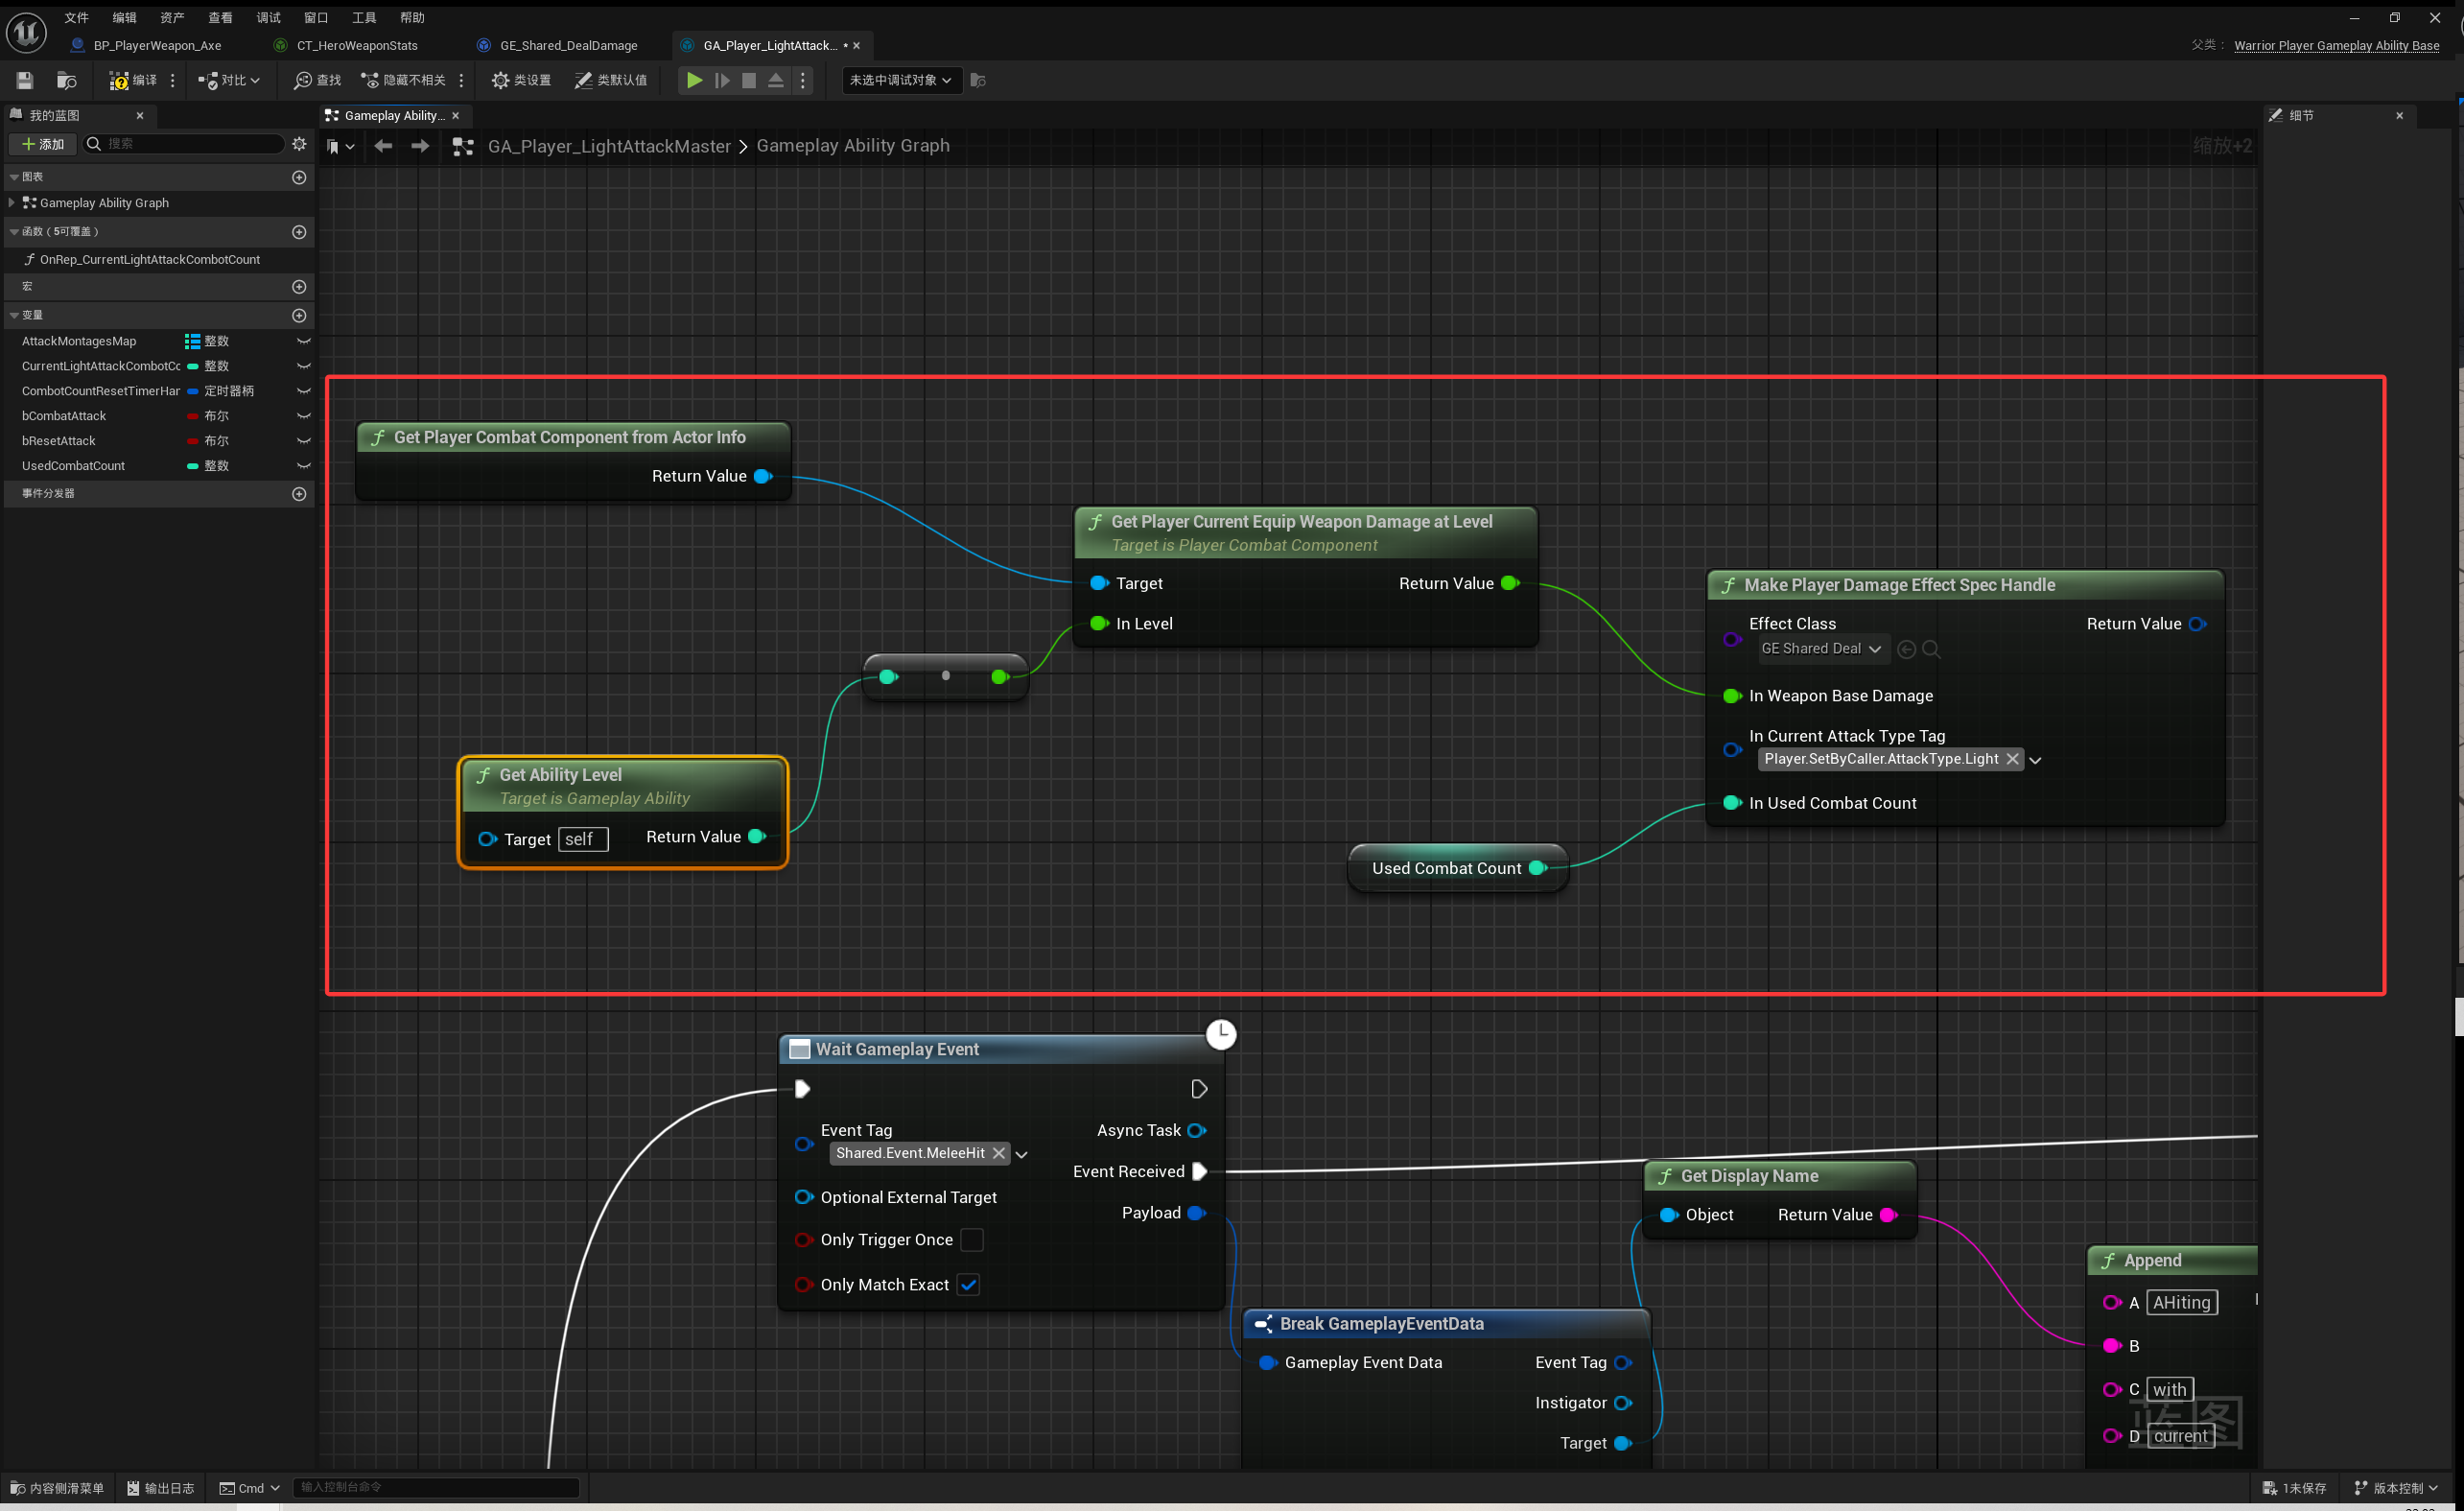Image resolution: width=2464 pixels, height=1511 pixels.
Task: Click the Browse to asset icon
Action: point(67,80)
